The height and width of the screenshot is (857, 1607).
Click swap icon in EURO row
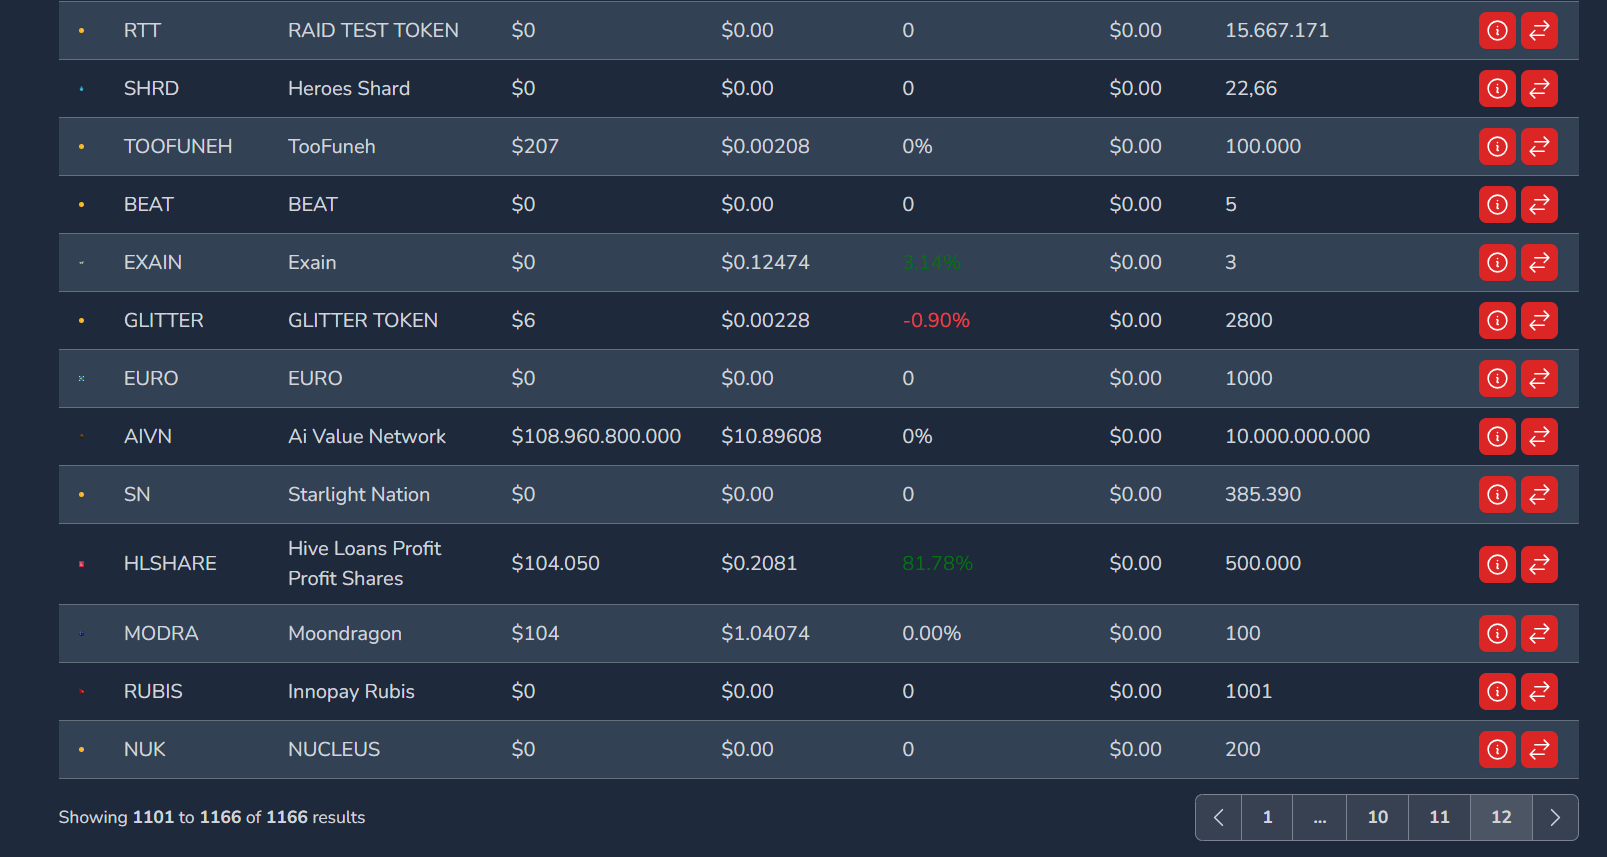(x=1539, y=379)
